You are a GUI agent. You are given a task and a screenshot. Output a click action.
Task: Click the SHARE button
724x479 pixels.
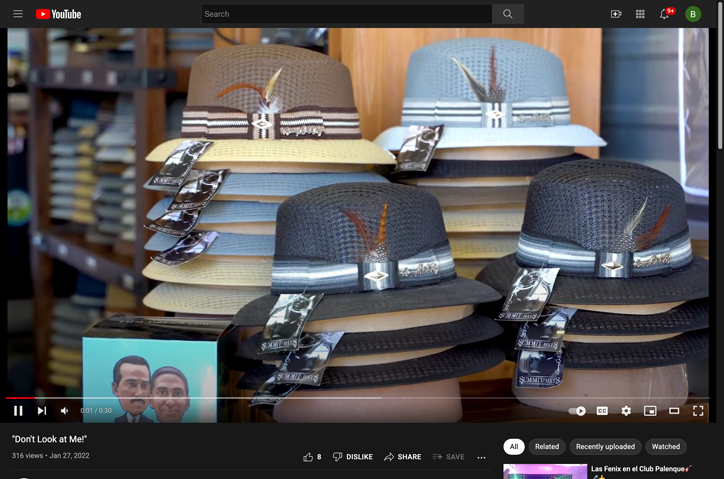pyautogui.click(x=403, y=457)
